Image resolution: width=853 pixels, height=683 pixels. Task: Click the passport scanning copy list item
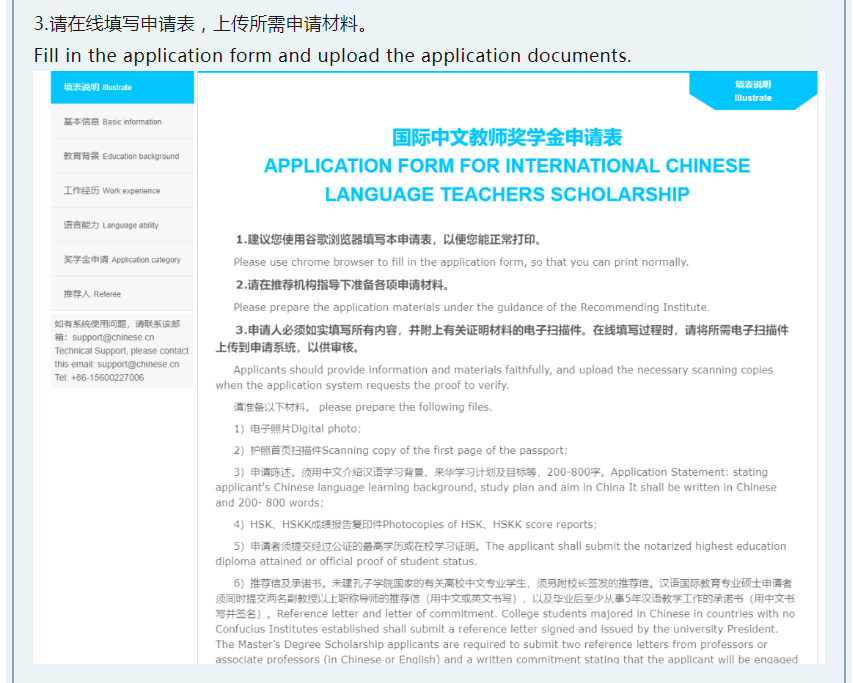[400, 450]
